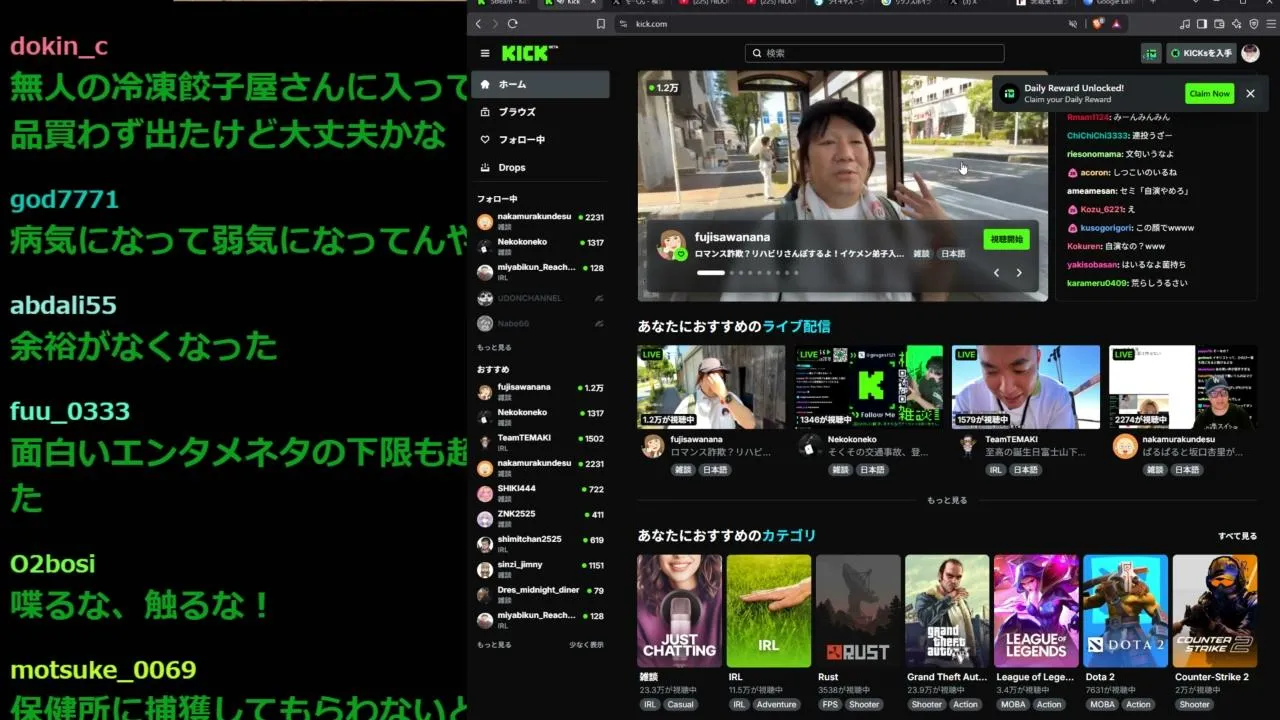Open the nakamurakundesu followed channel
This screenshot has width=1280, height=720.
click(540, 221)
